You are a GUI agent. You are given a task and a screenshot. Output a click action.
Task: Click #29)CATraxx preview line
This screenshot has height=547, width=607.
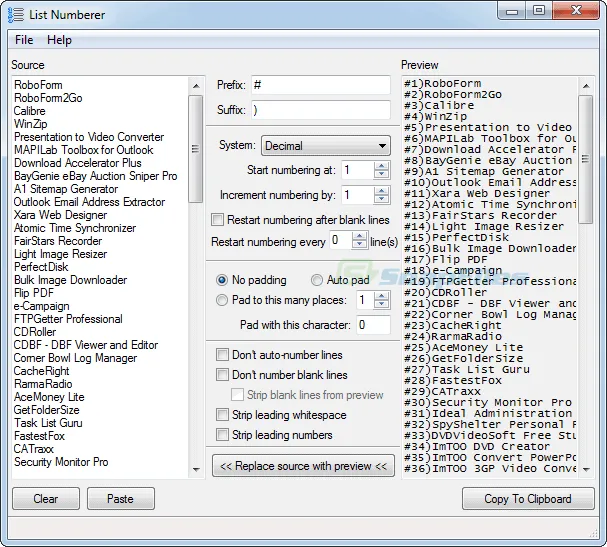[442, 391]
